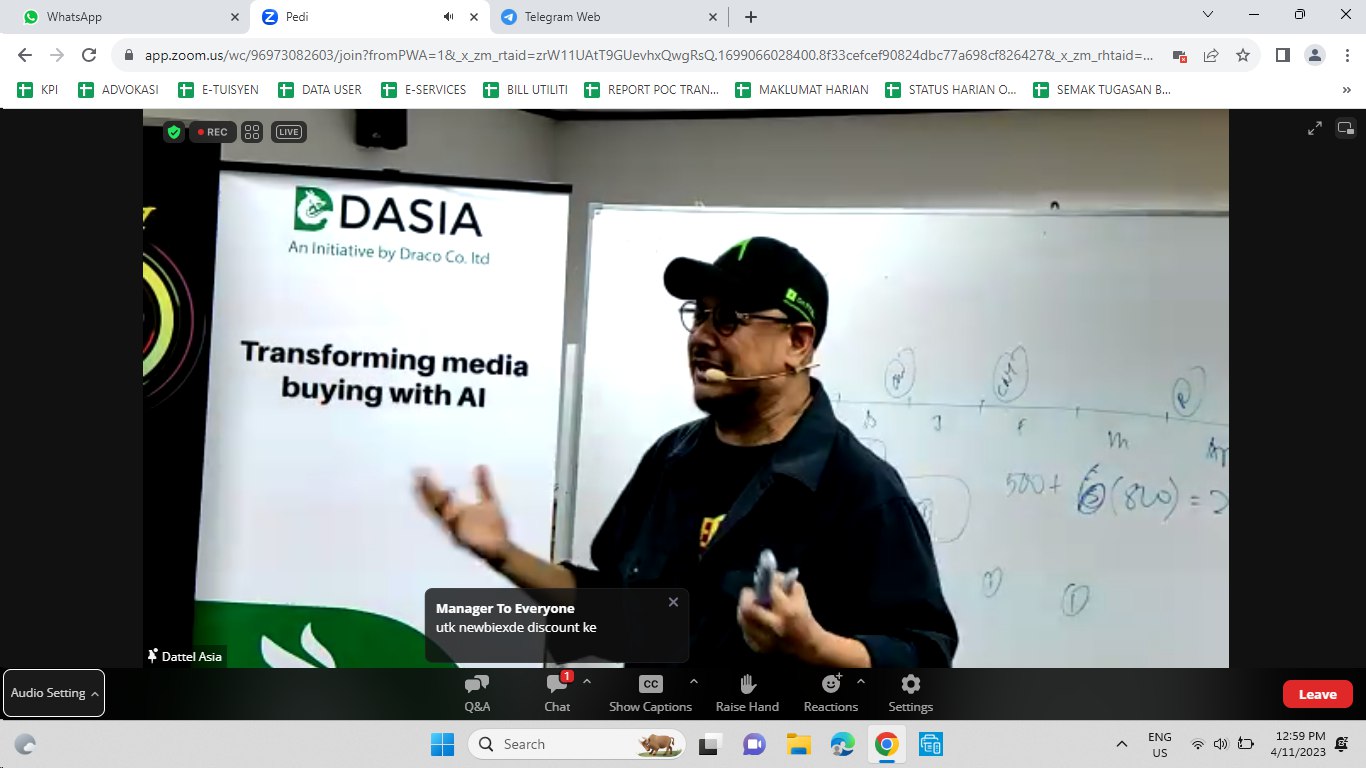1366x768 pixels.
Task: Open the REPORT POC TRAN bookmark
Action: pos(651,90)
